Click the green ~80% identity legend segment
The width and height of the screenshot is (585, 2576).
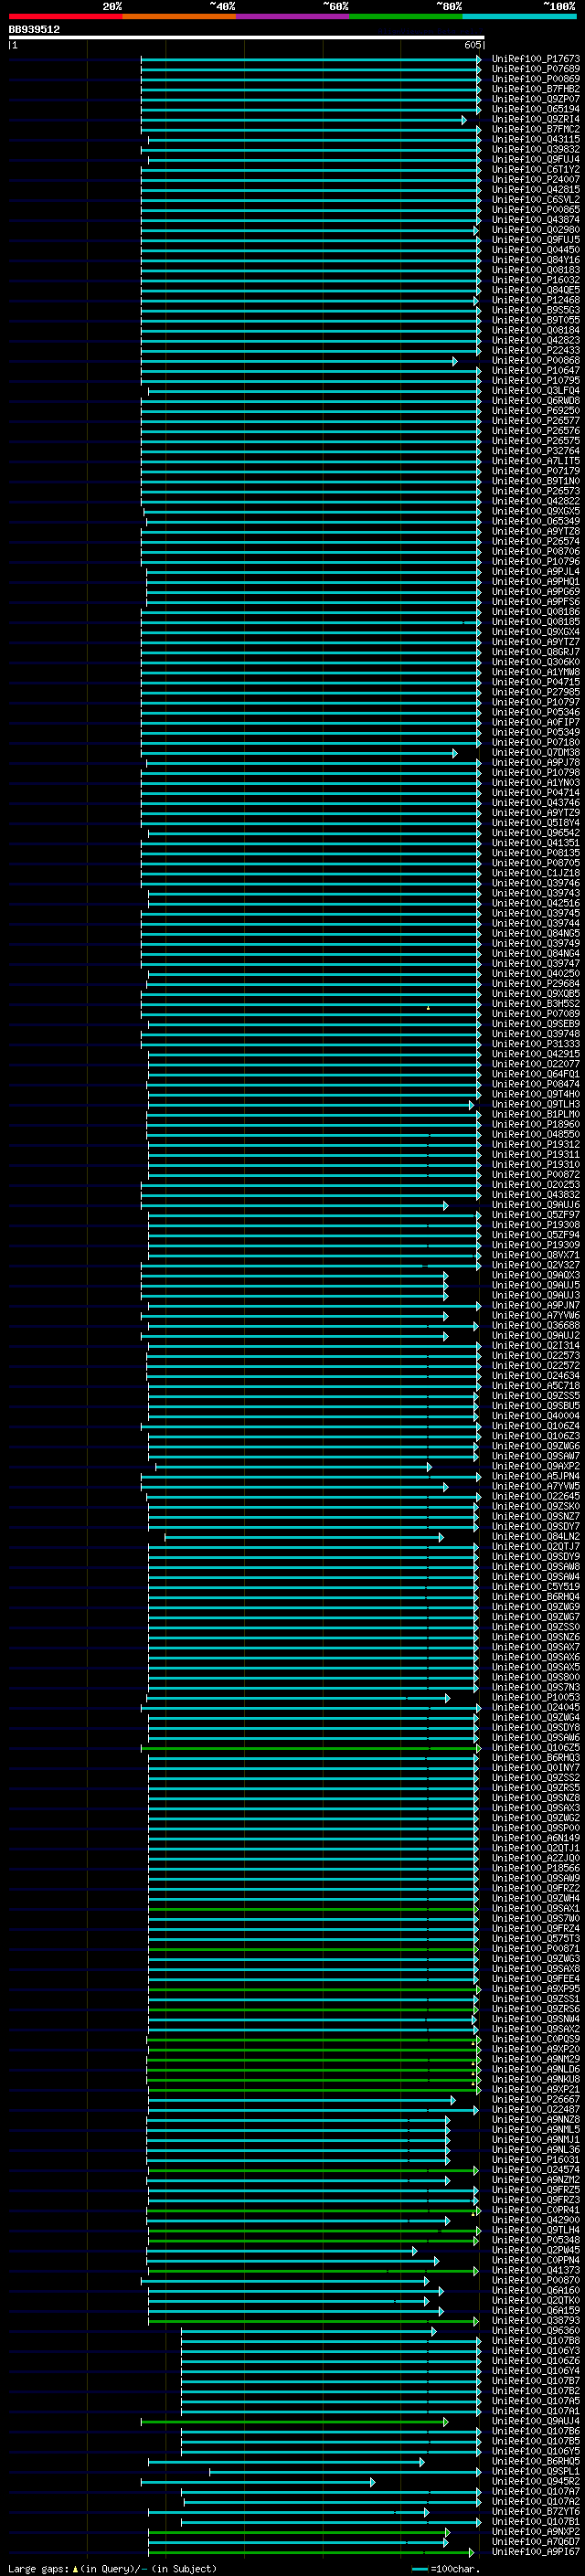click(x=405, y=16)
